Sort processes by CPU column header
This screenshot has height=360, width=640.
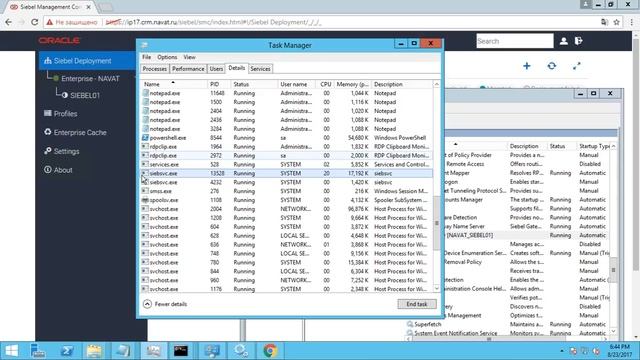pyautogui.click(x=325, y=84)
